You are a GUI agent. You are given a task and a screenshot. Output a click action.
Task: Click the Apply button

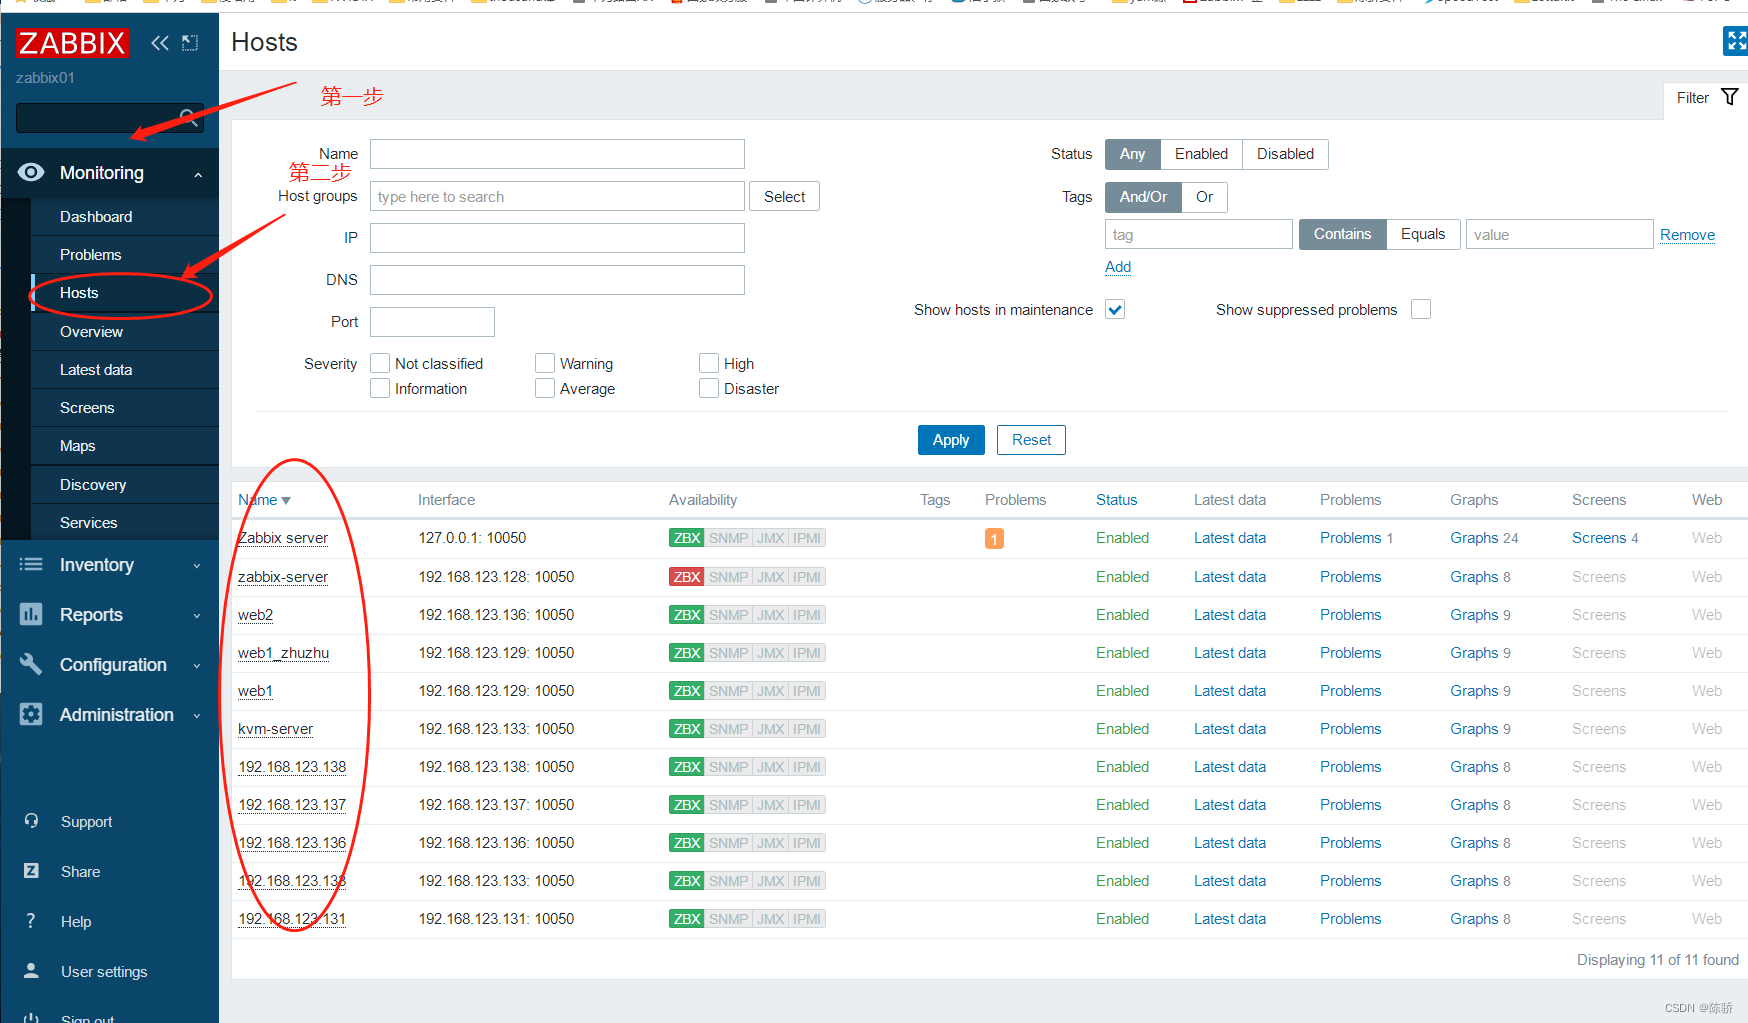click(x=951, y=440)
